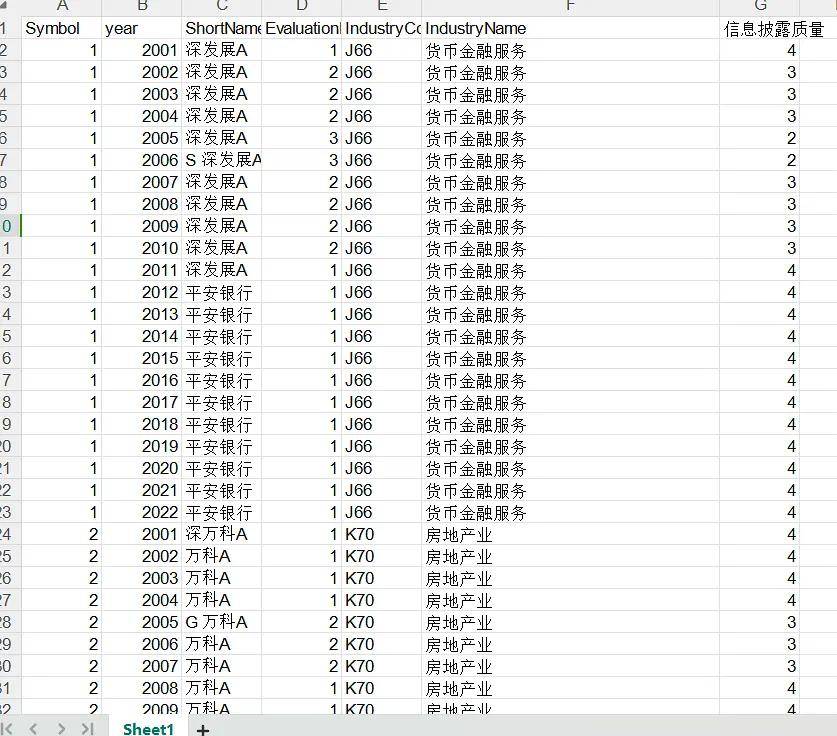Select row 10 by clicking its row number
The image size is (837, 736).
point(7,225)
